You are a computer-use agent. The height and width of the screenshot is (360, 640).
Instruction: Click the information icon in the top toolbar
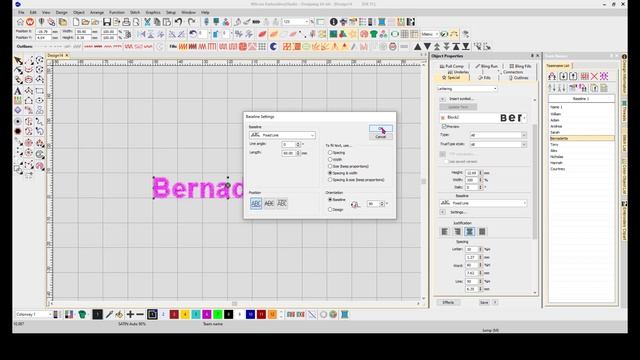[x=333, y=22]
